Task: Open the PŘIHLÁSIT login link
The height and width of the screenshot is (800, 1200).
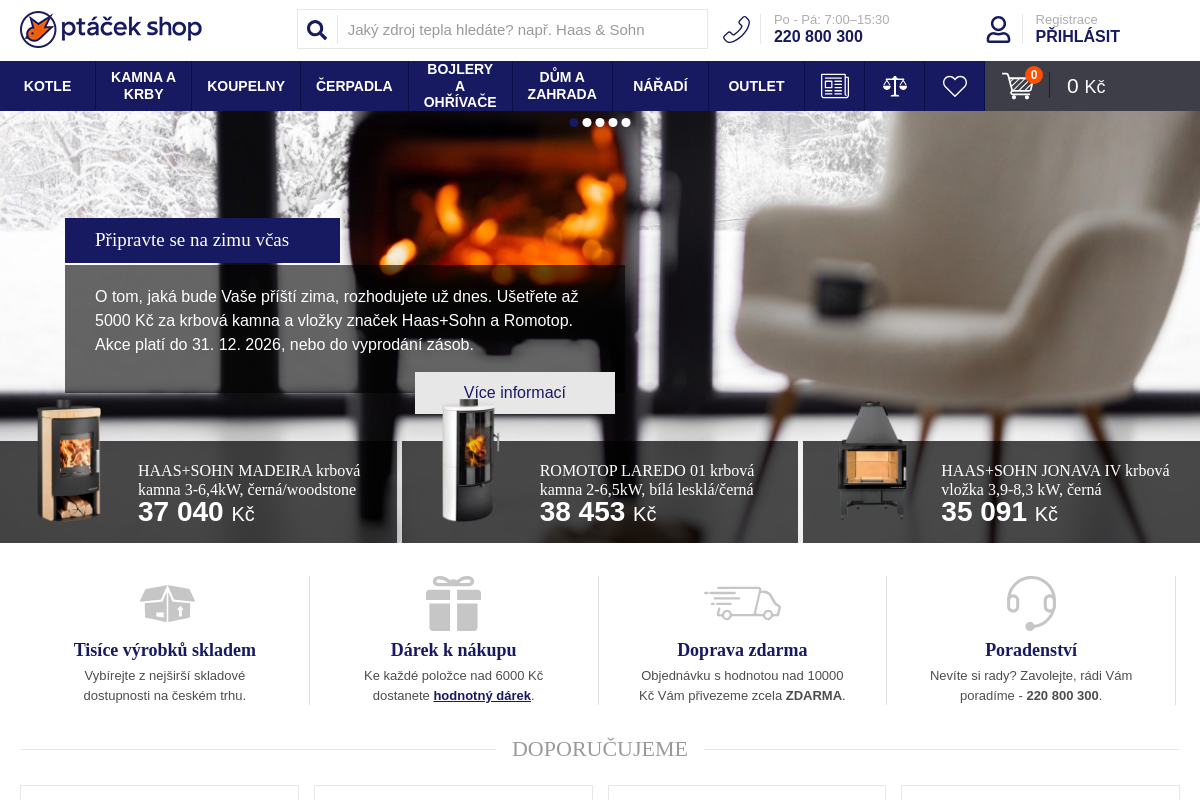Action: click(1077, 37)
